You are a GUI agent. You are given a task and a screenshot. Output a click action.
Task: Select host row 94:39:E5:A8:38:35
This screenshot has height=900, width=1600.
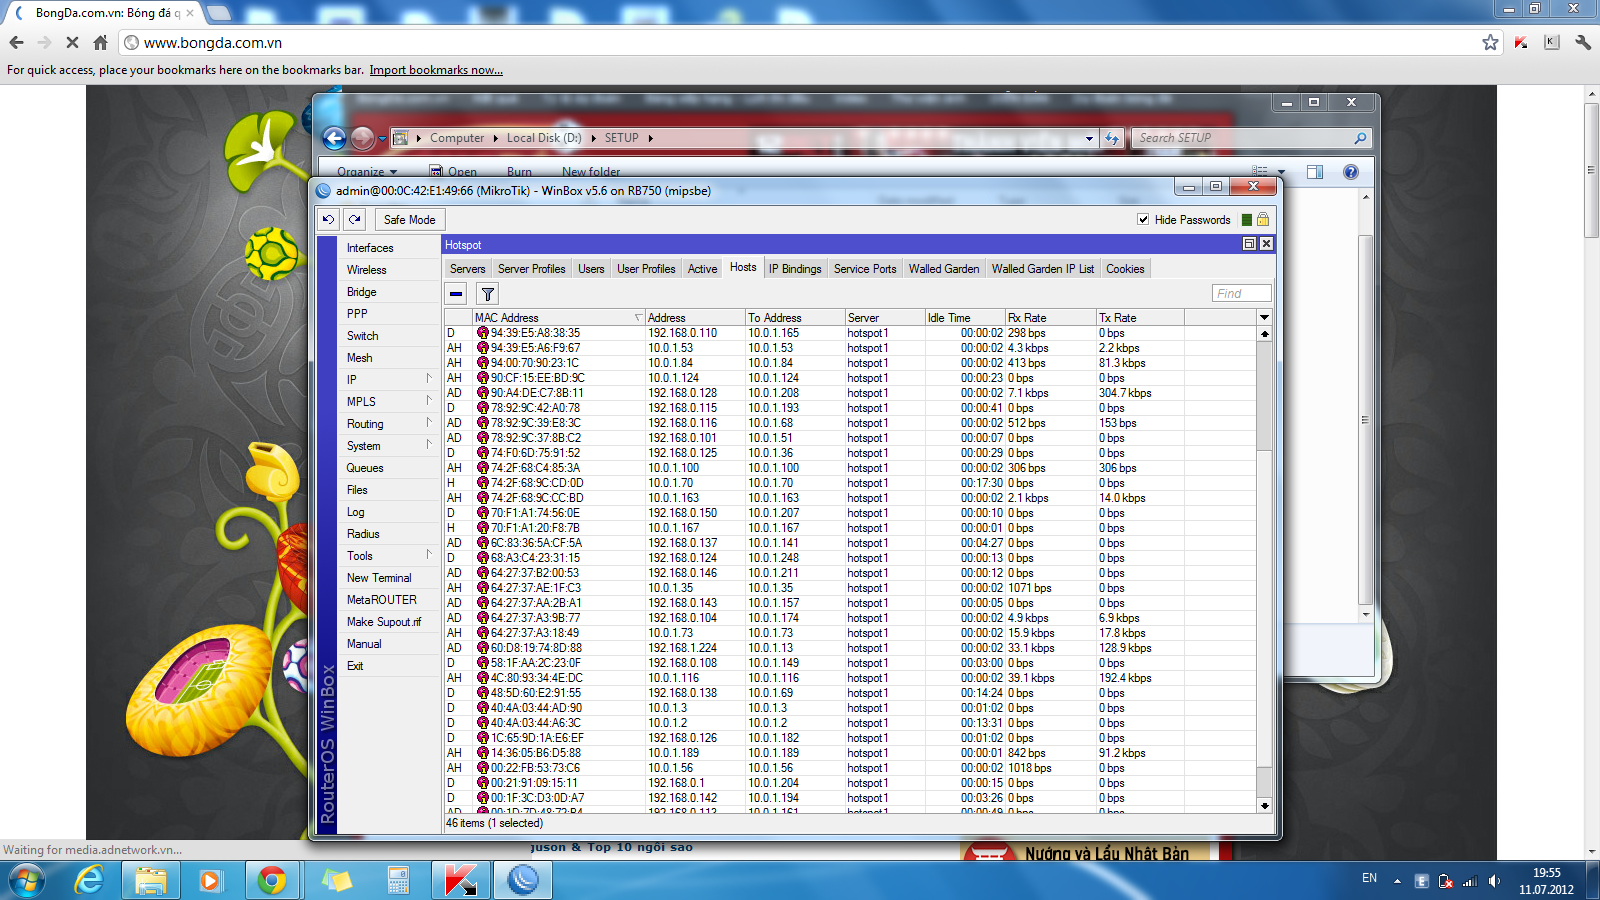[x=850, y=333]
